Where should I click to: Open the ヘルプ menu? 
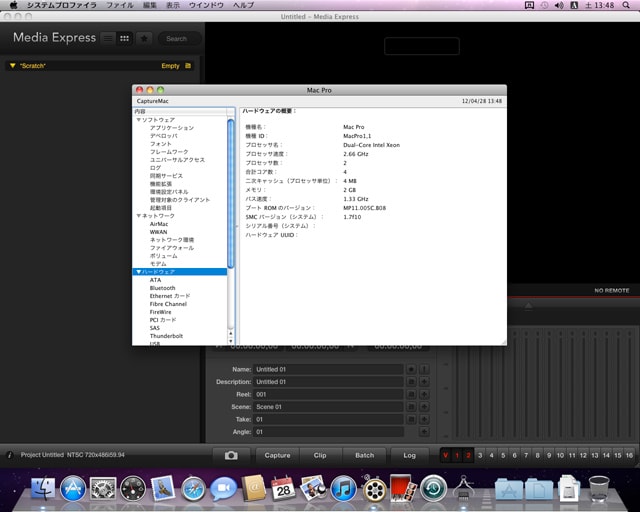tap(243, 5)
